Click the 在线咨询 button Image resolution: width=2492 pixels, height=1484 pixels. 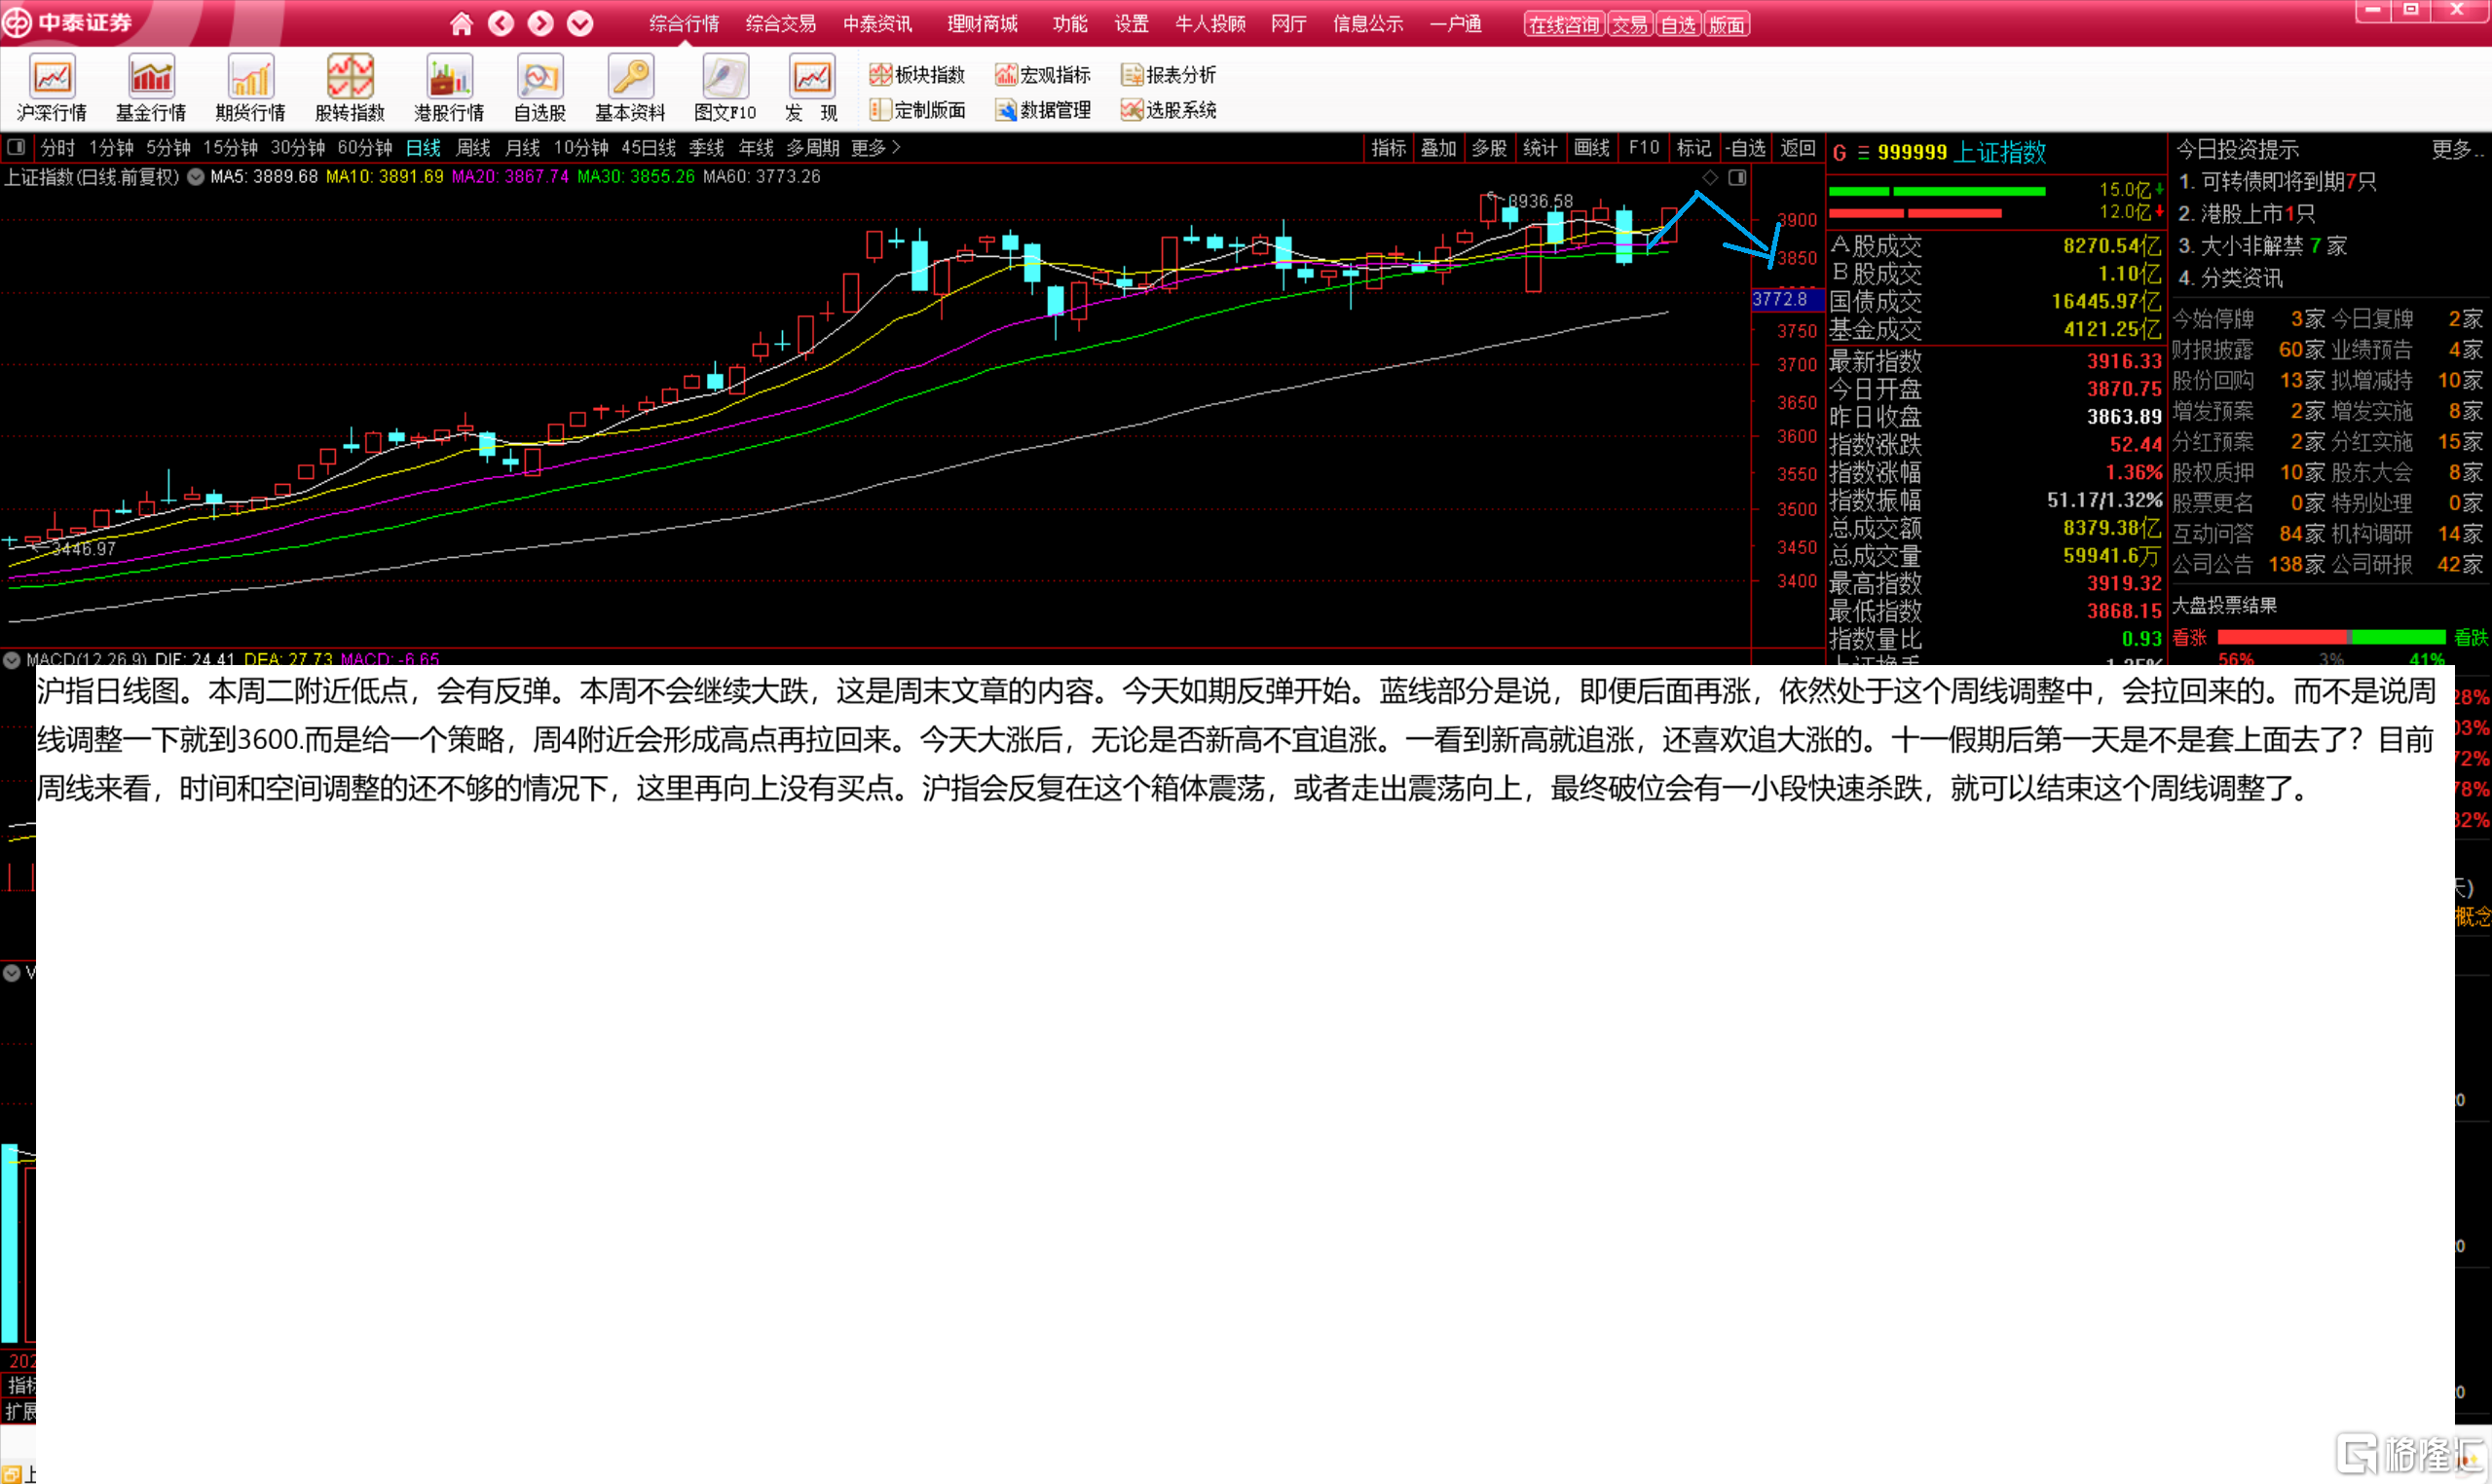click(x=1563, y=25)
